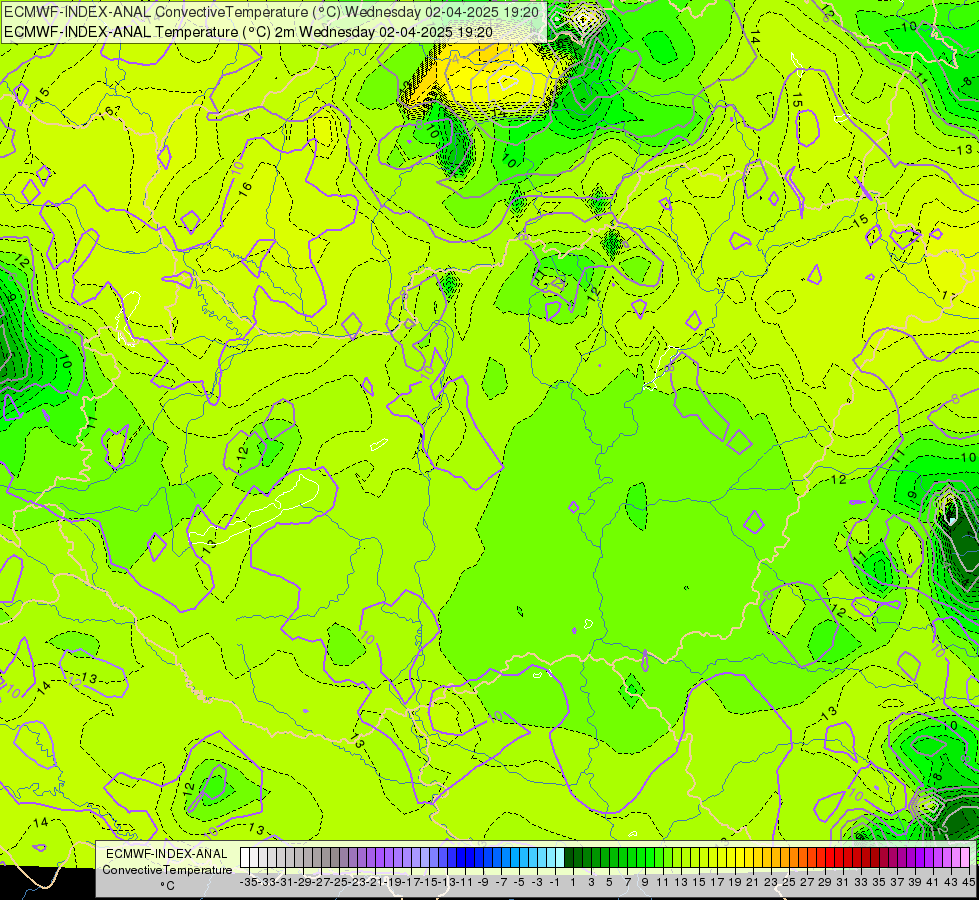Click the Temperature 2m title line
This screenshot has height=900, width=979.
[x=248, y=32]
